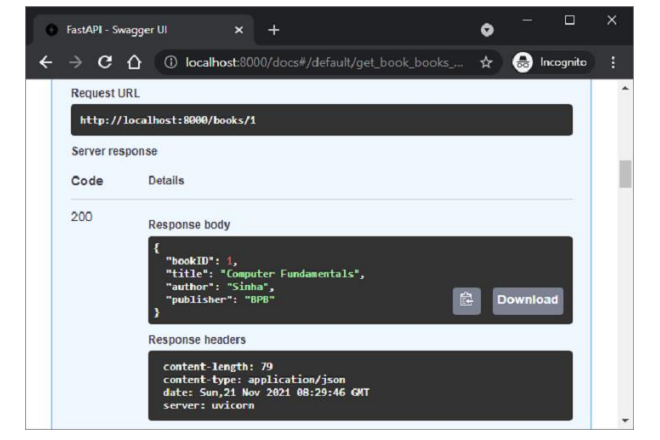Reload the current page
The height and width of the screenshot is (440, 660).
[104, 62]
